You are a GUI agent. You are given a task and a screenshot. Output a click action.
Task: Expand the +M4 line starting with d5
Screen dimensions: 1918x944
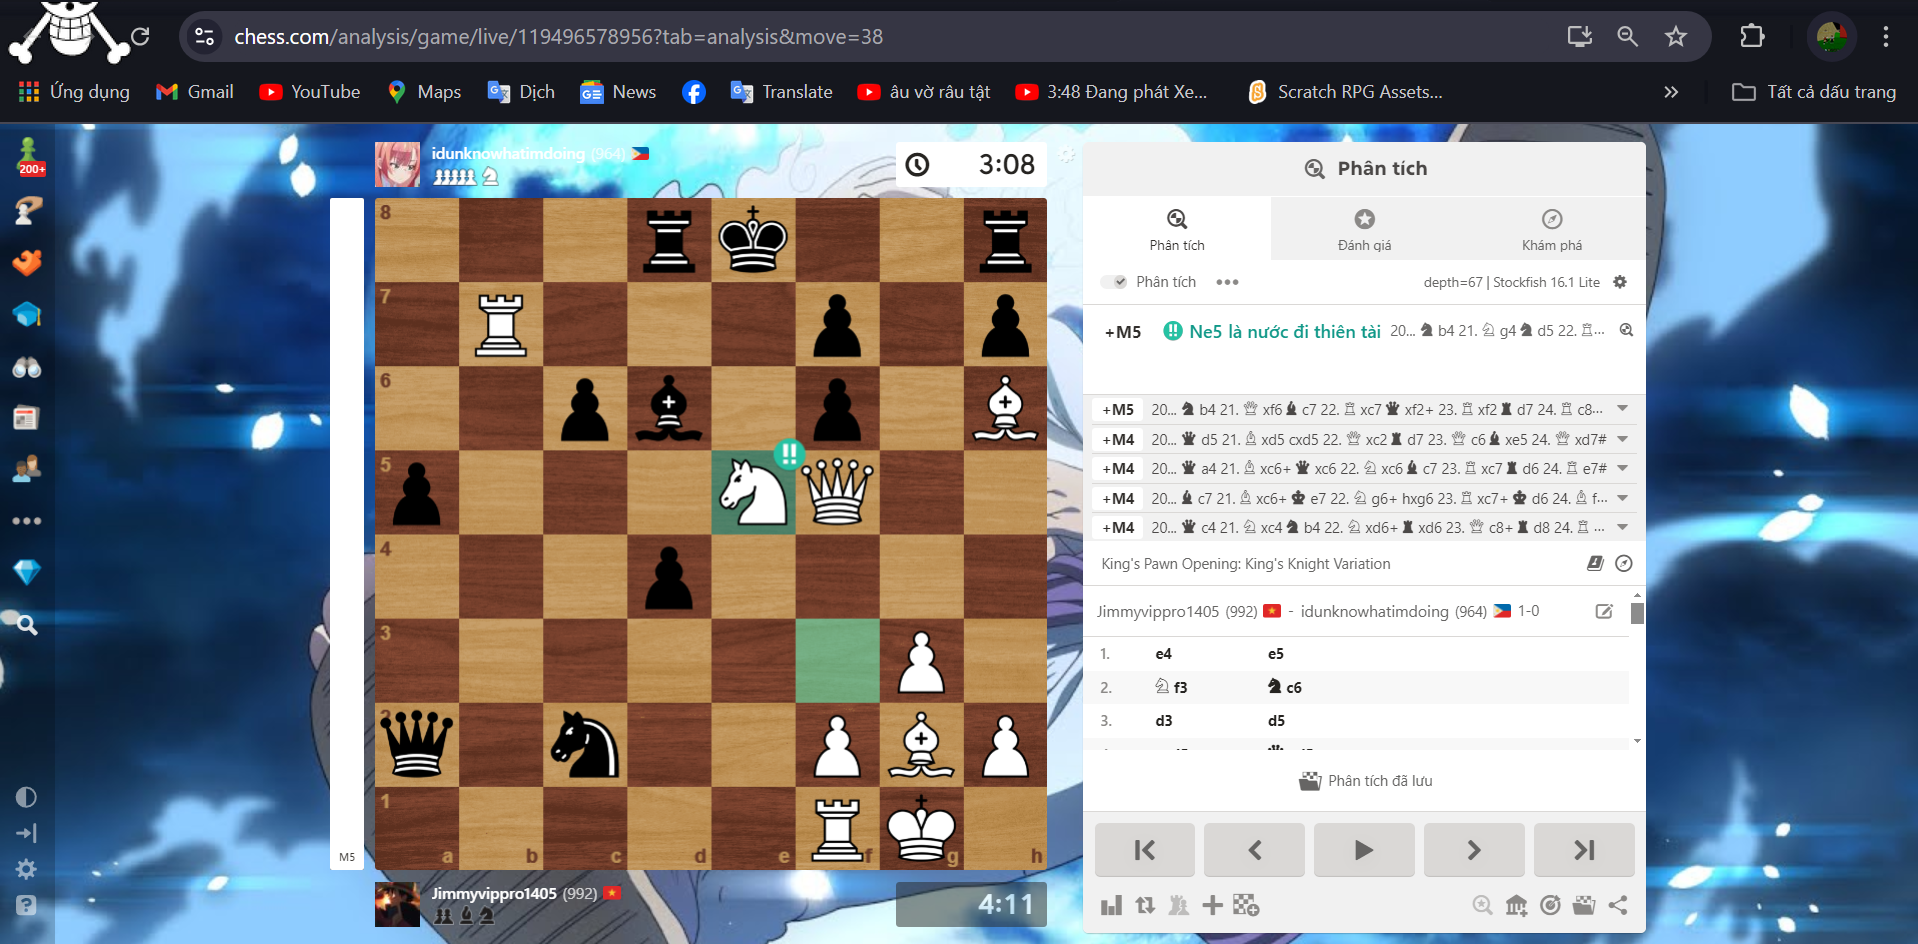click(x=1622, y=439)
